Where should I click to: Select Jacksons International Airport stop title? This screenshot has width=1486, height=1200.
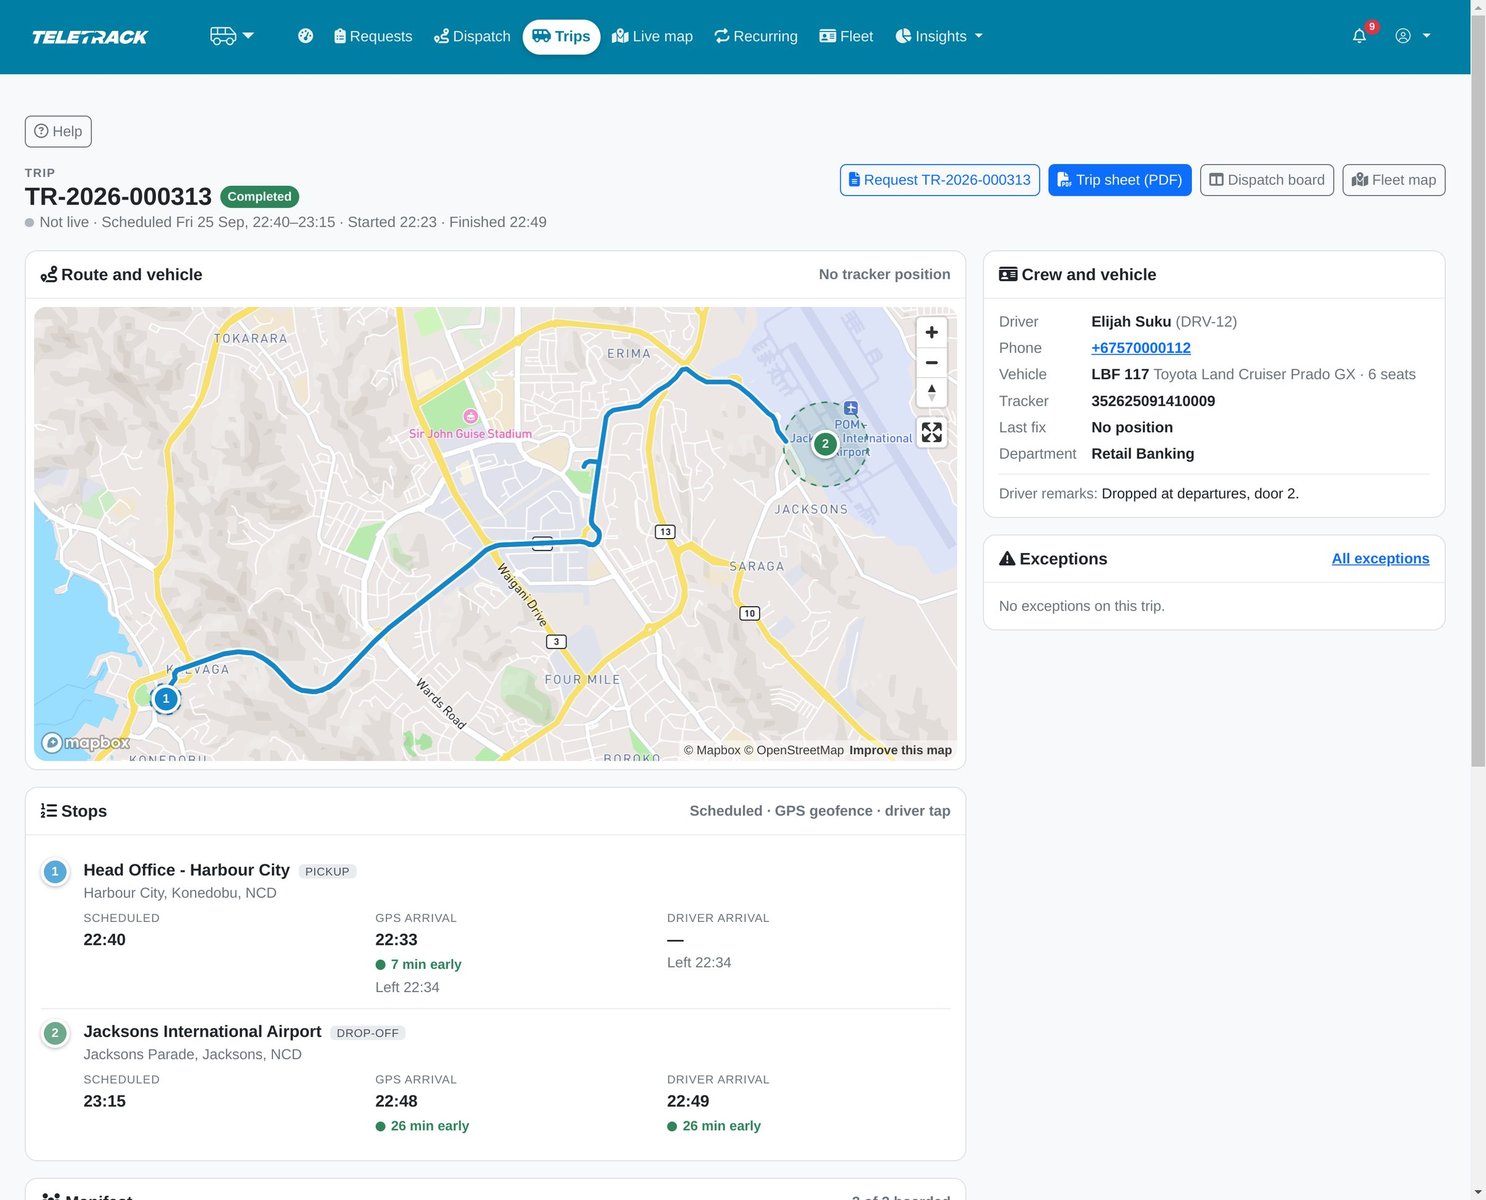click(x=203, y=1031)
